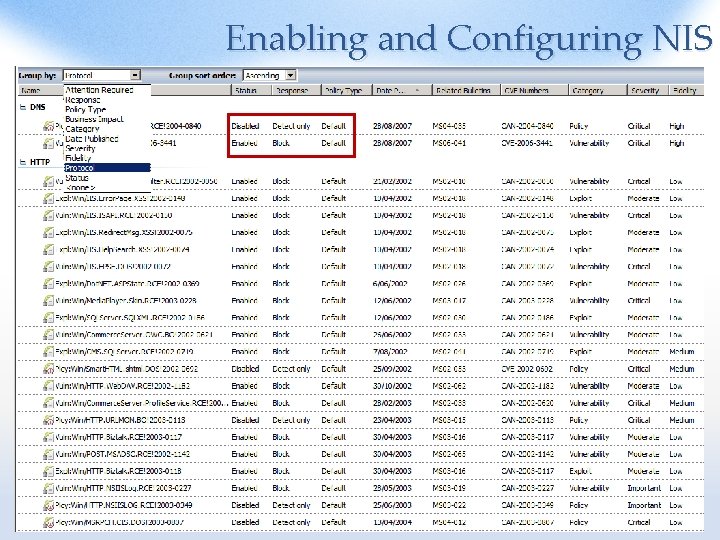Click the icon next to the MediaPlayer.Skin signature
Image resolution: width=720 pixels, height=540 pixels.
[48, 301]
